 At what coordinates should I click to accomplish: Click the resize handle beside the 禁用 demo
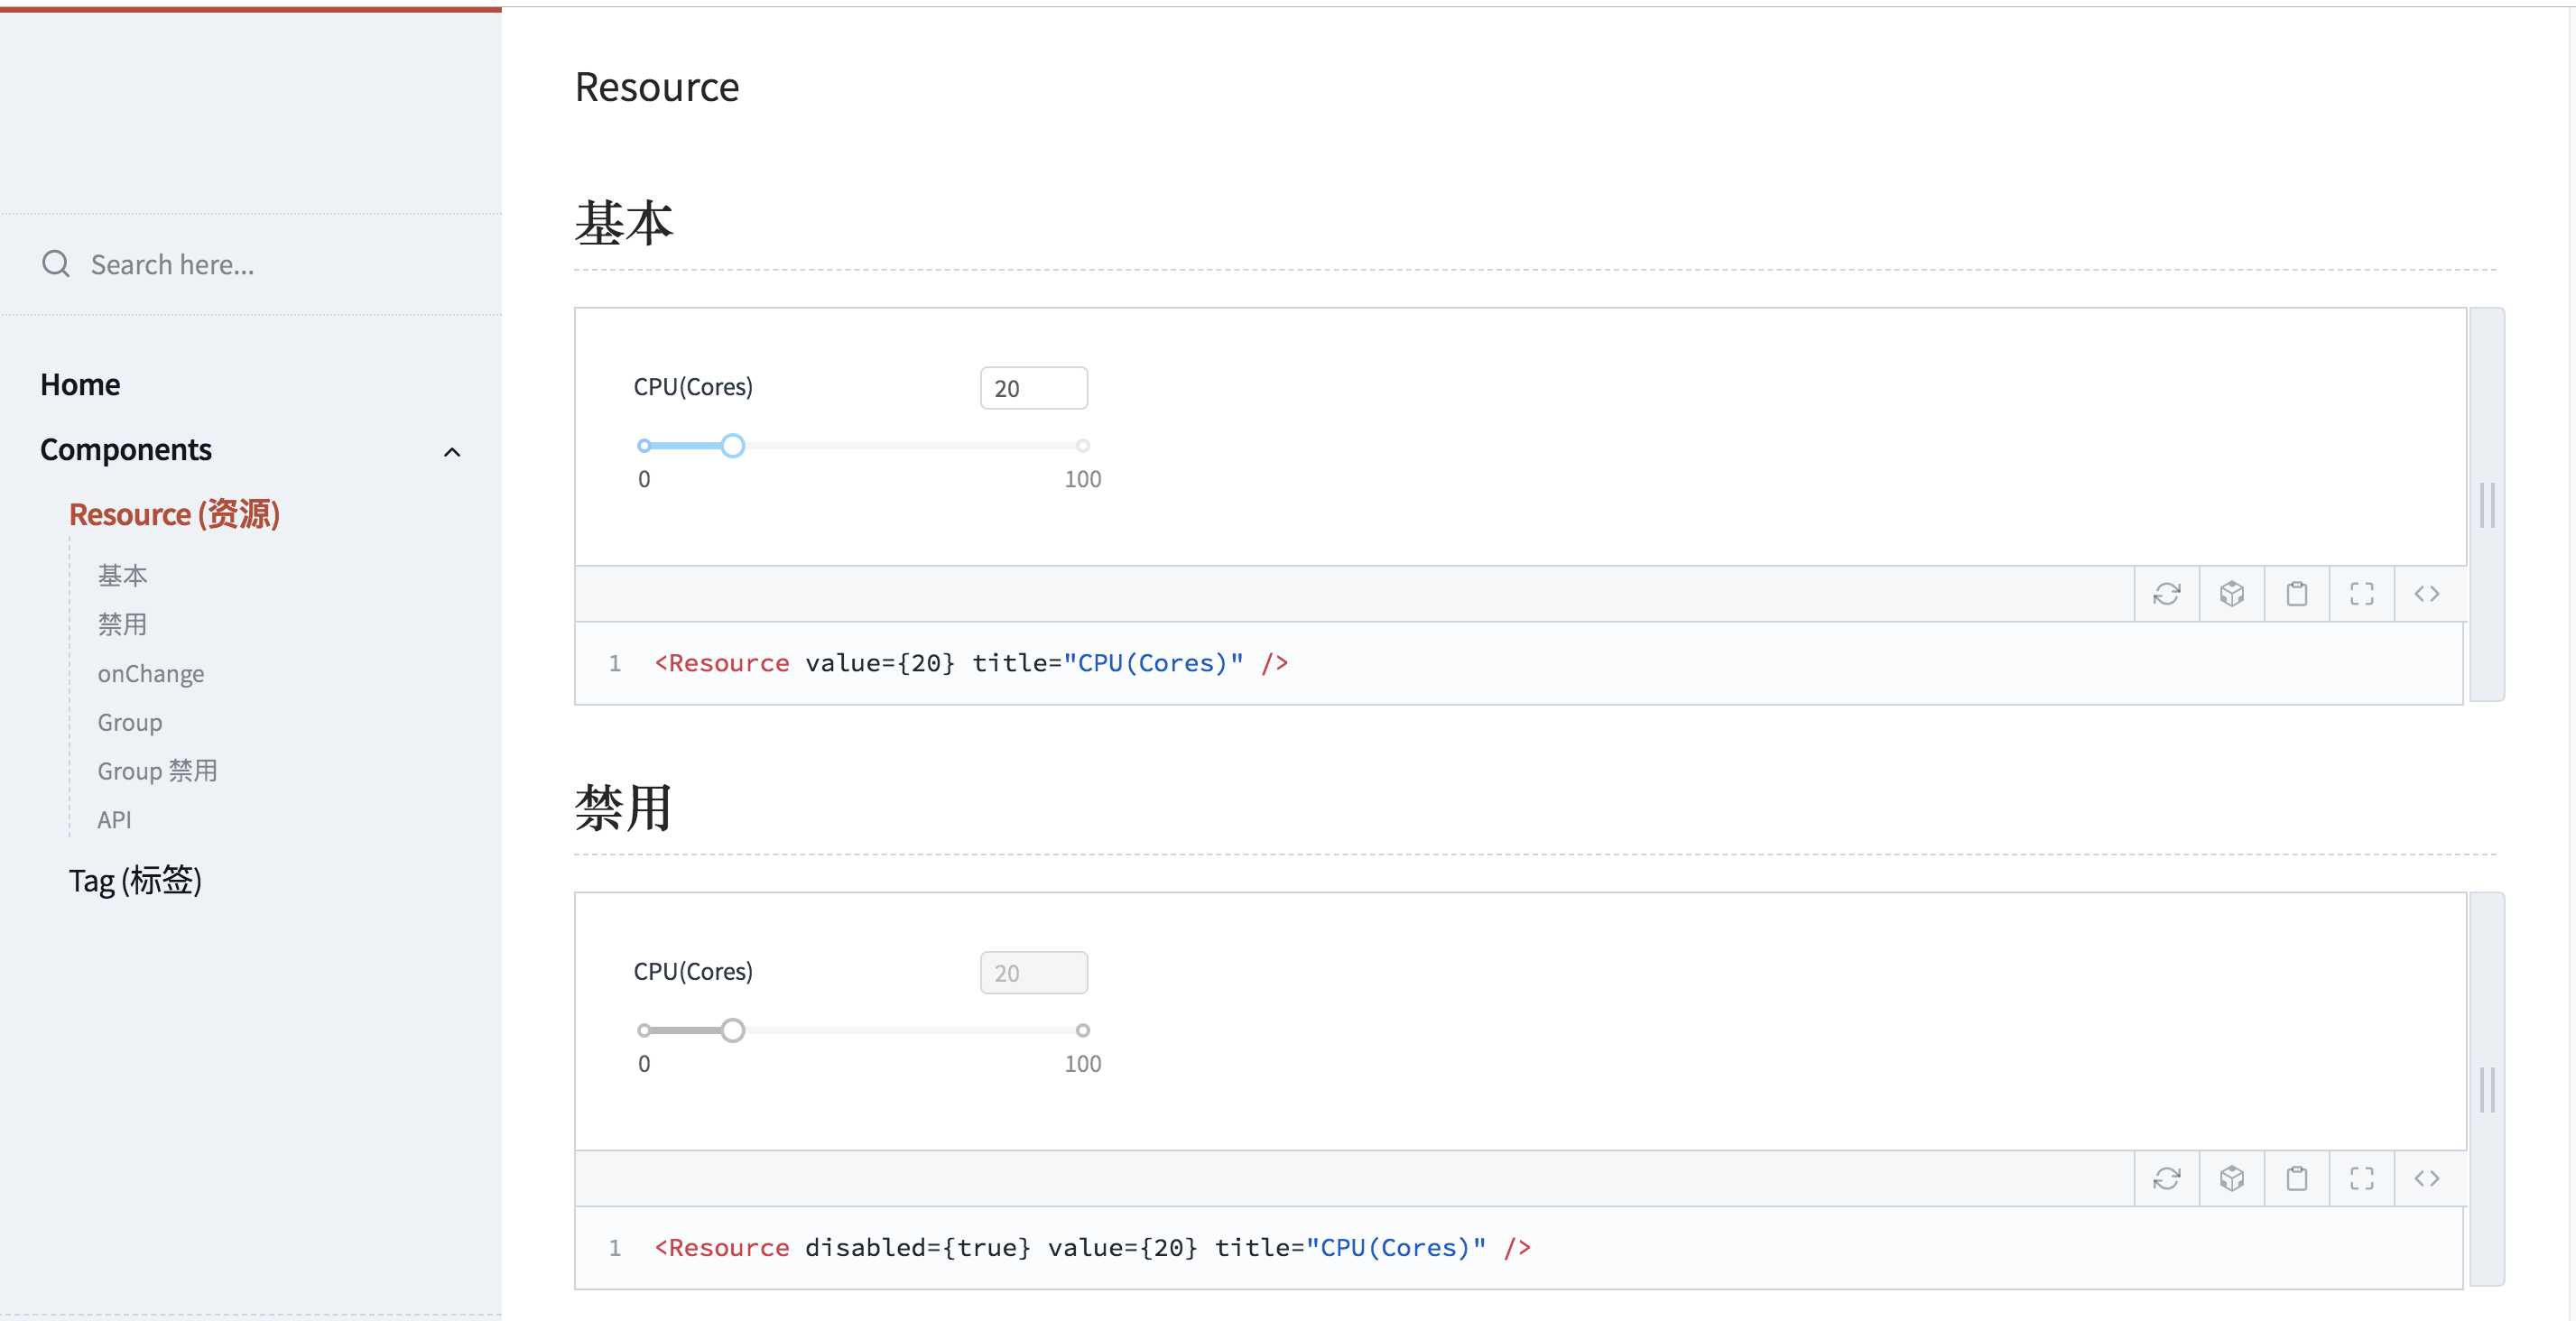pos(2488,1090)
